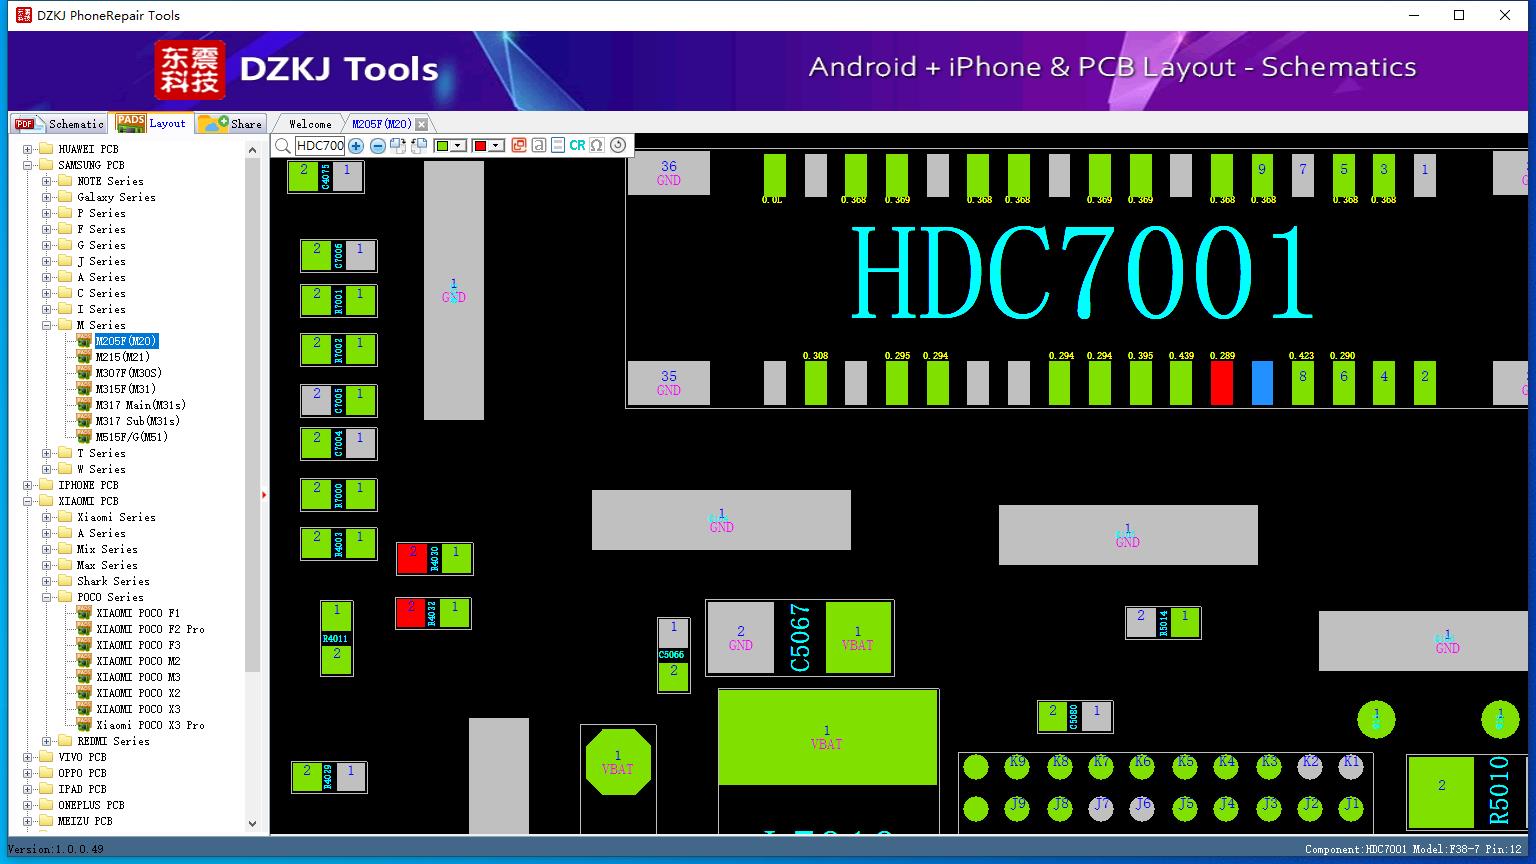This screenshot has width=1536, height=864.
Task: Expand the VIVO PCB tree node
Action: [x=28, y=757]
